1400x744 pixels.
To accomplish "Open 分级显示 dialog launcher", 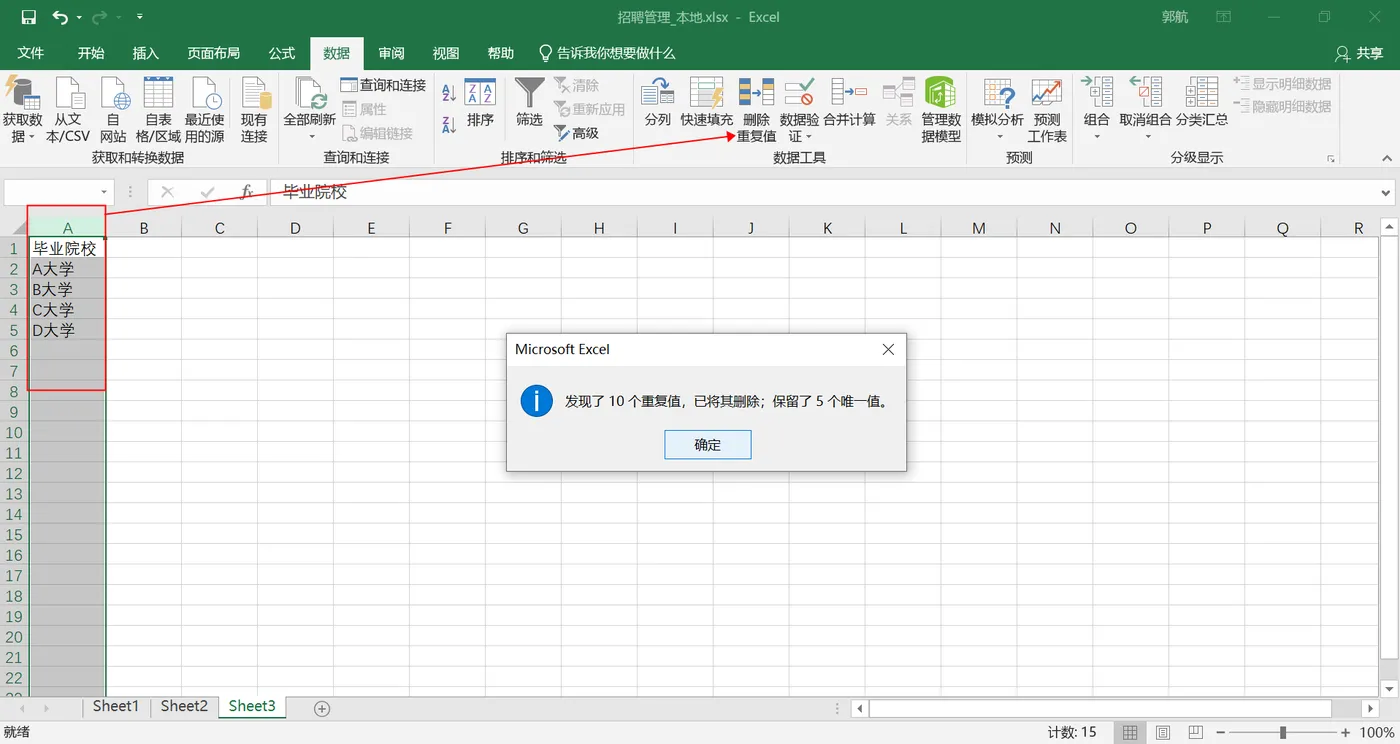I will [x=1331, y=159].
